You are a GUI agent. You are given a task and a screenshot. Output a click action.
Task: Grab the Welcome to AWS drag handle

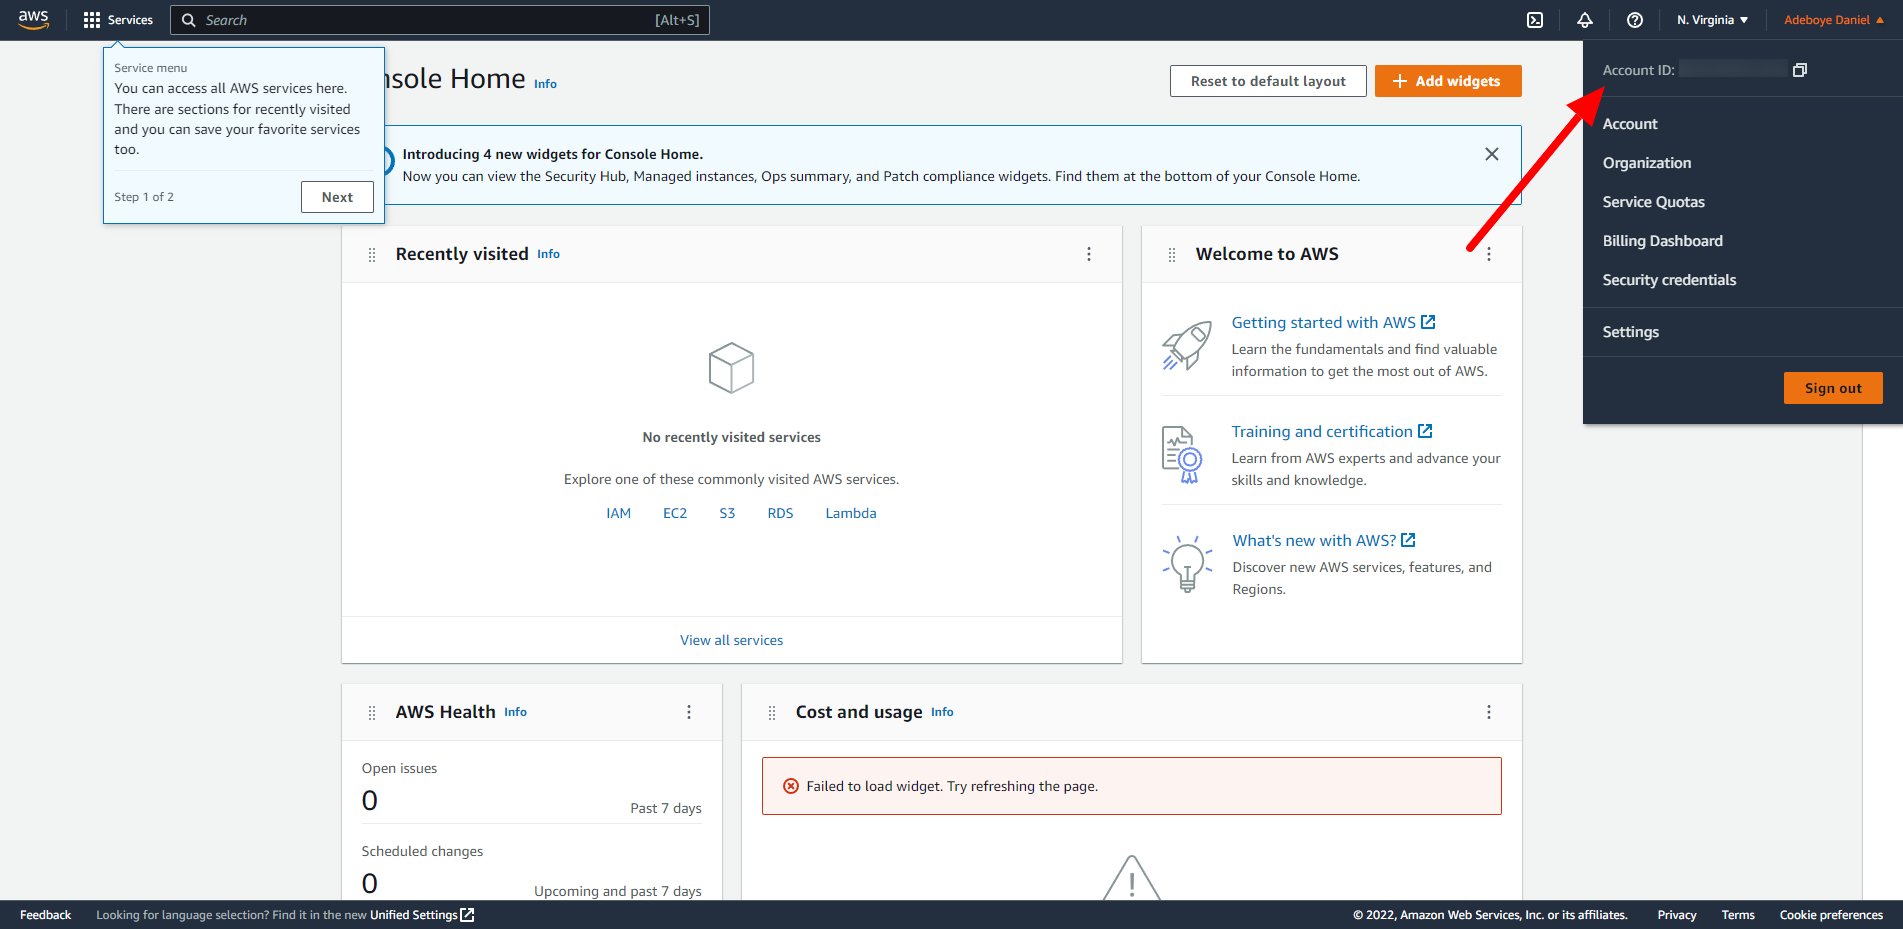(1172, 255)
